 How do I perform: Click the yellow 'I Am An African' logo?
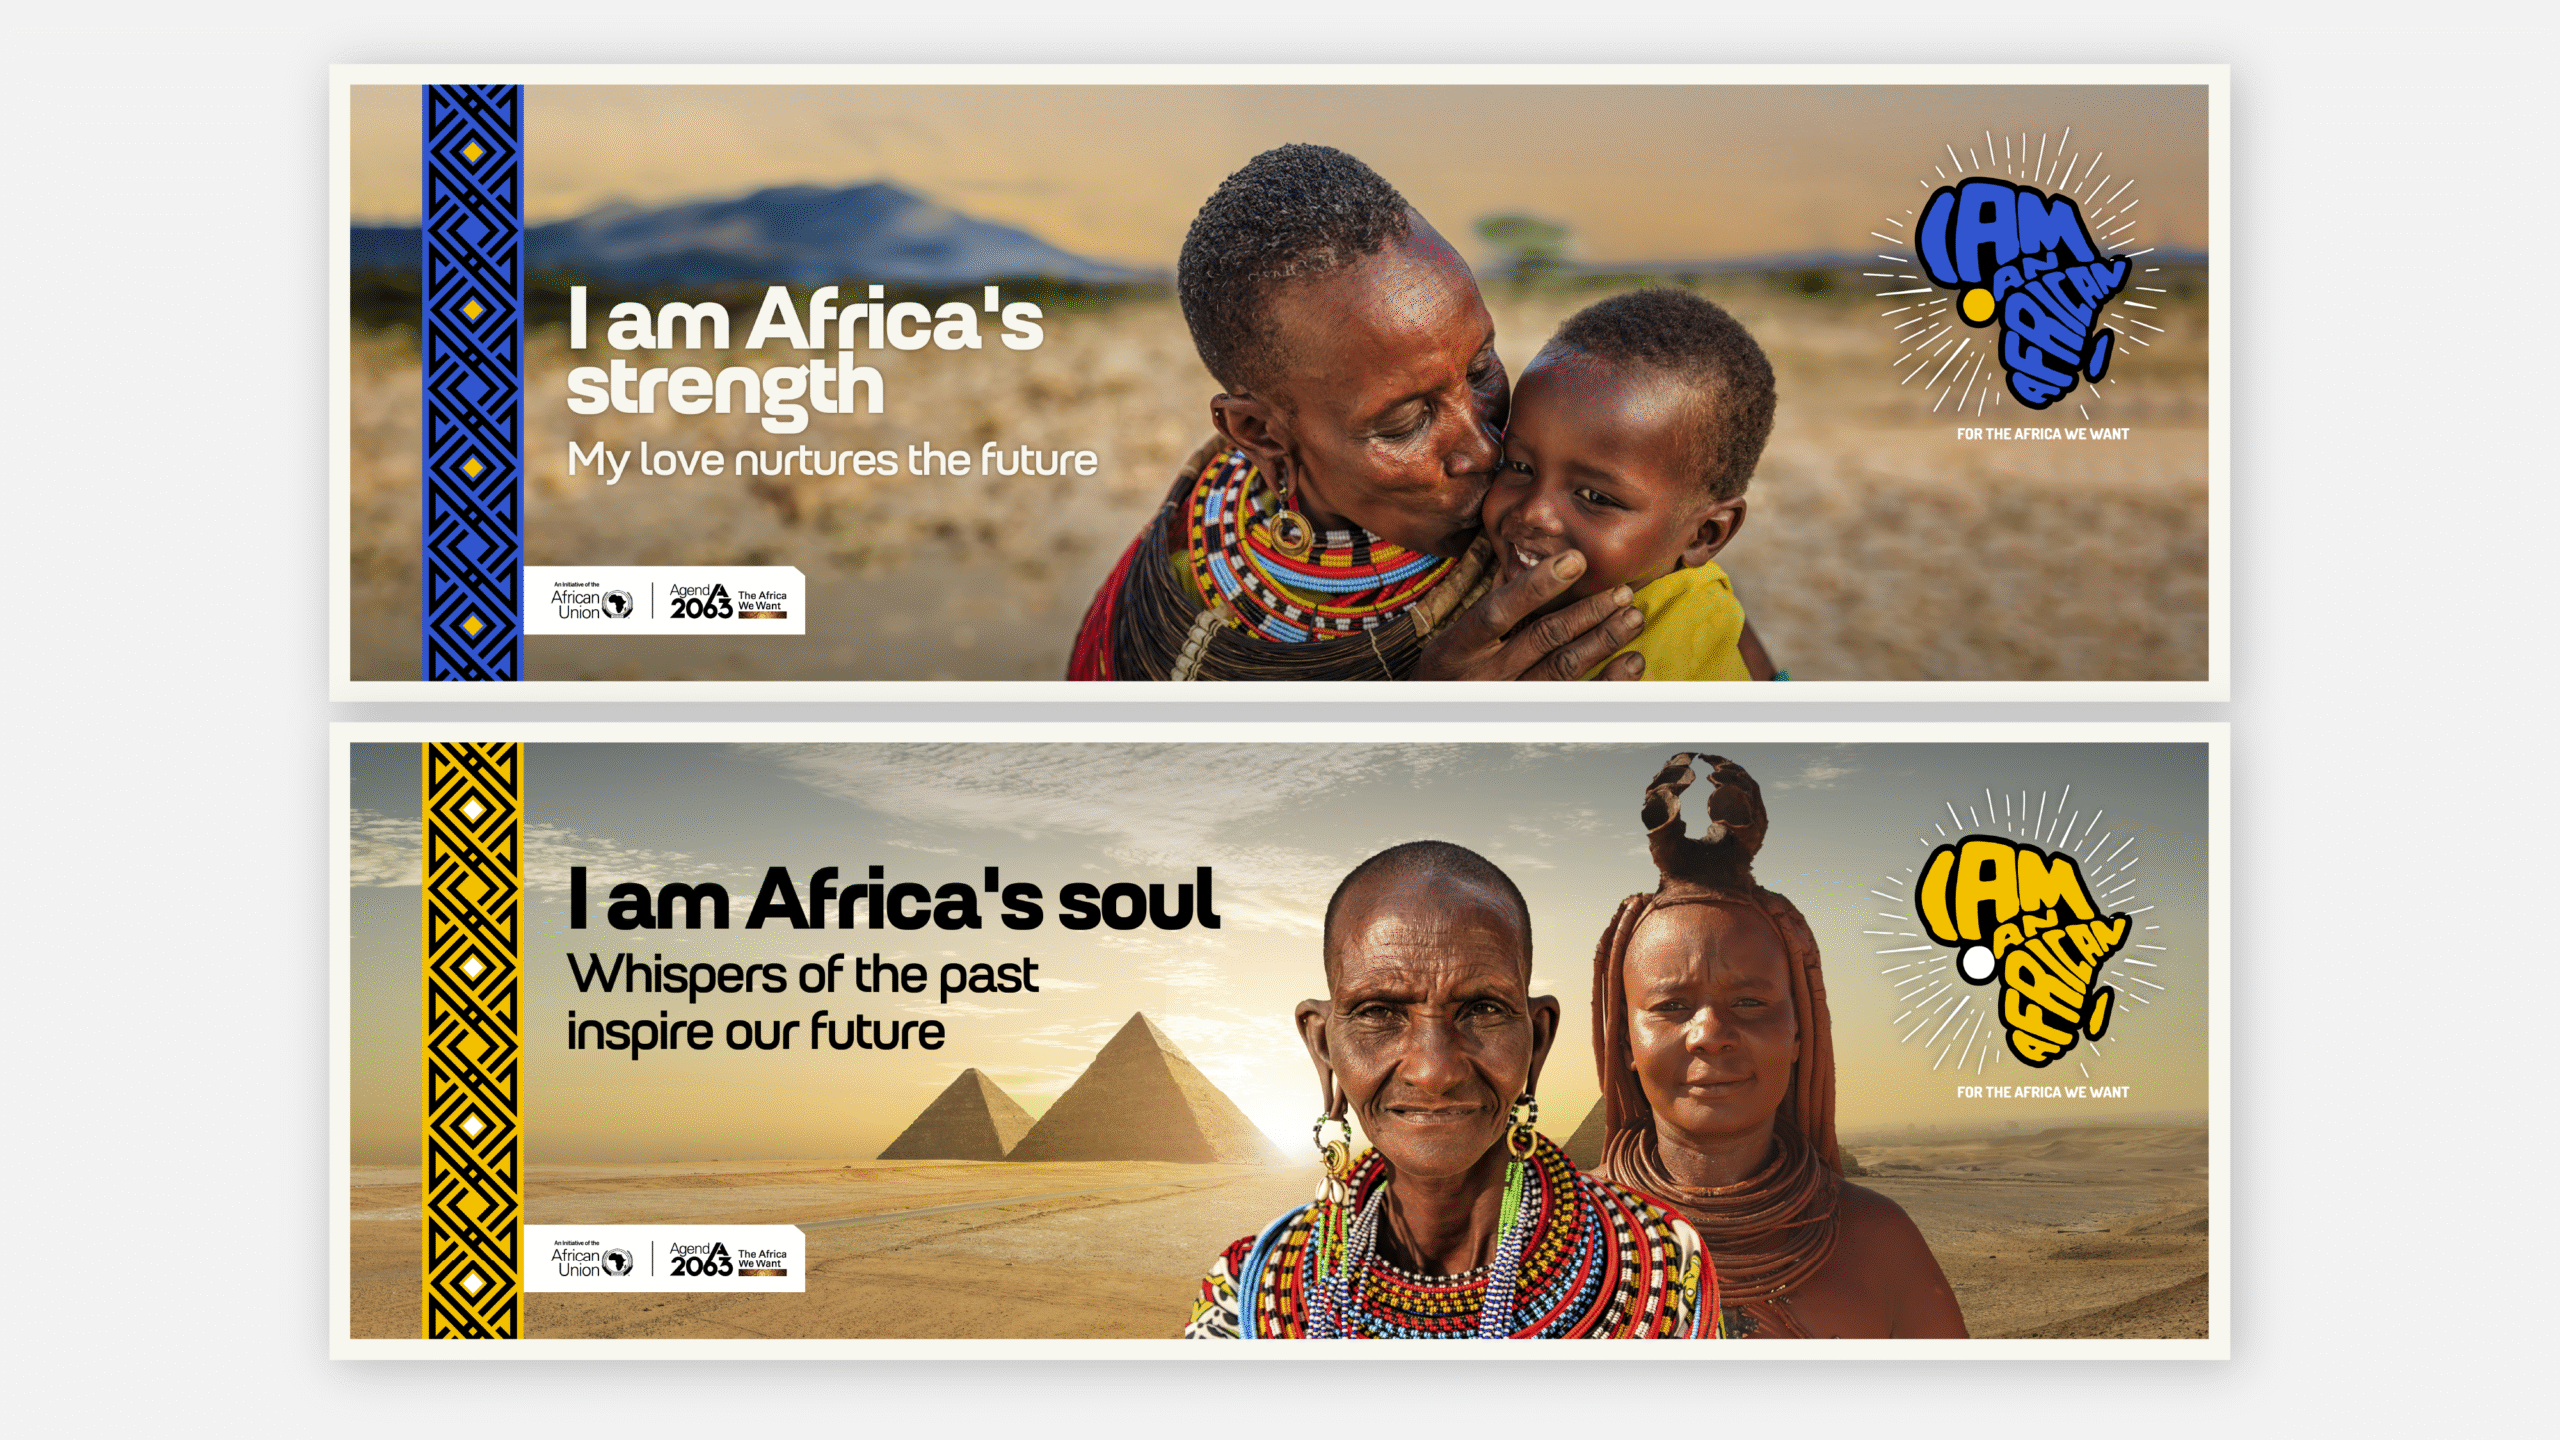tap(2020, 950)
